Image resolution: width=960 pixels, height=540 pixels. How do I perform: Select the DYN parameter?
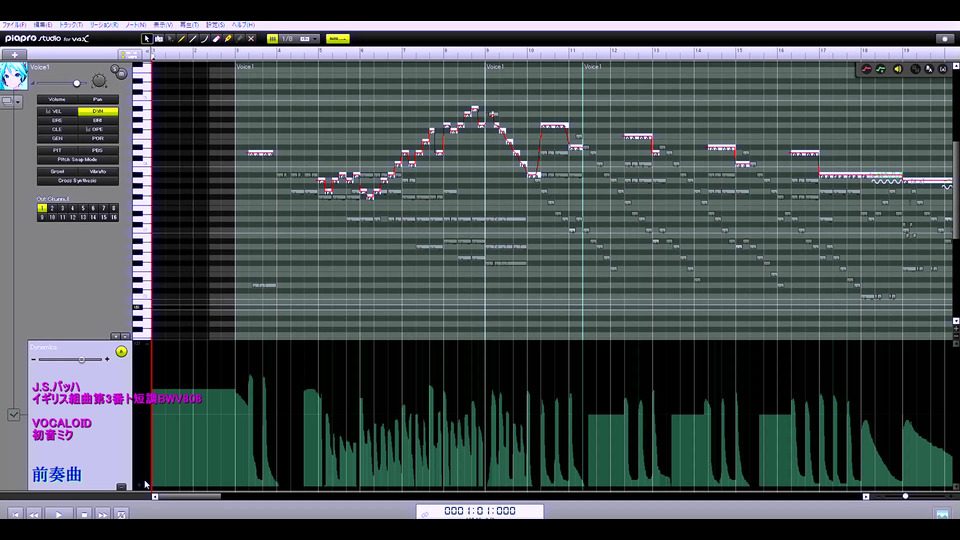pos(98,111)
